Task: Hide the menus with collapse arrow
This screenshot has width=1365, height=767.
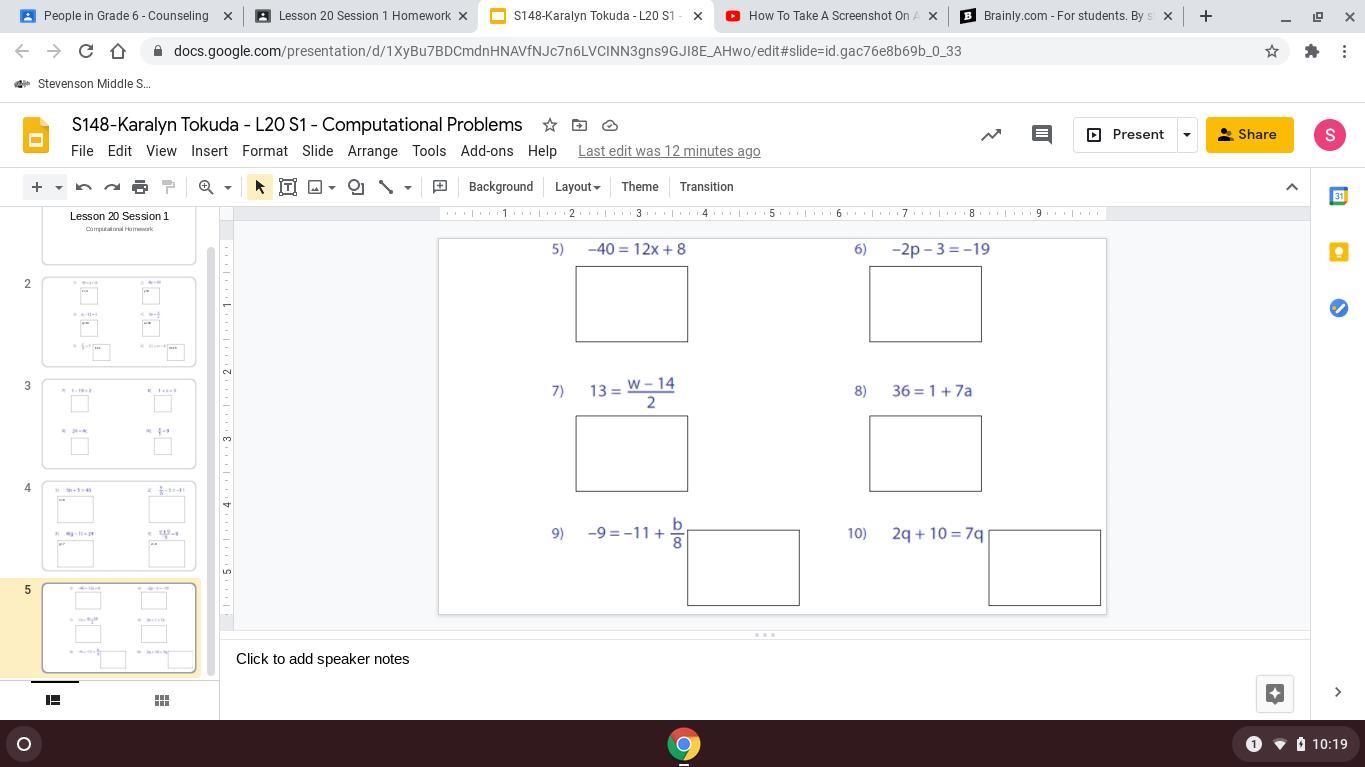Action: (1292, 187)
